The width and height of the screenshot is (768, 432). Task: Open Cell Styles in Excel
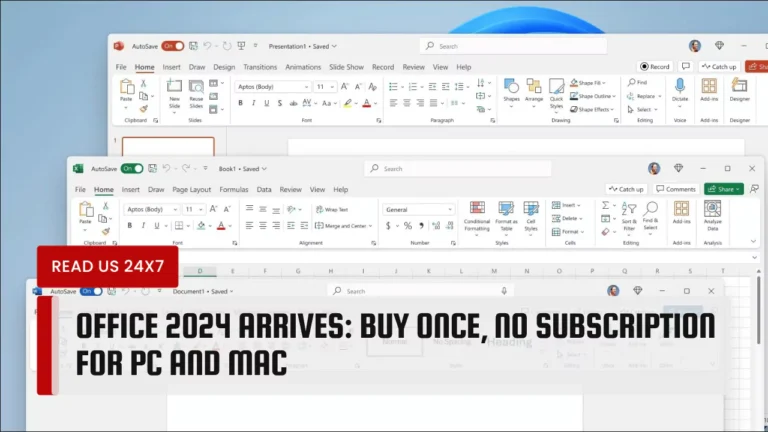click(531, 216)
